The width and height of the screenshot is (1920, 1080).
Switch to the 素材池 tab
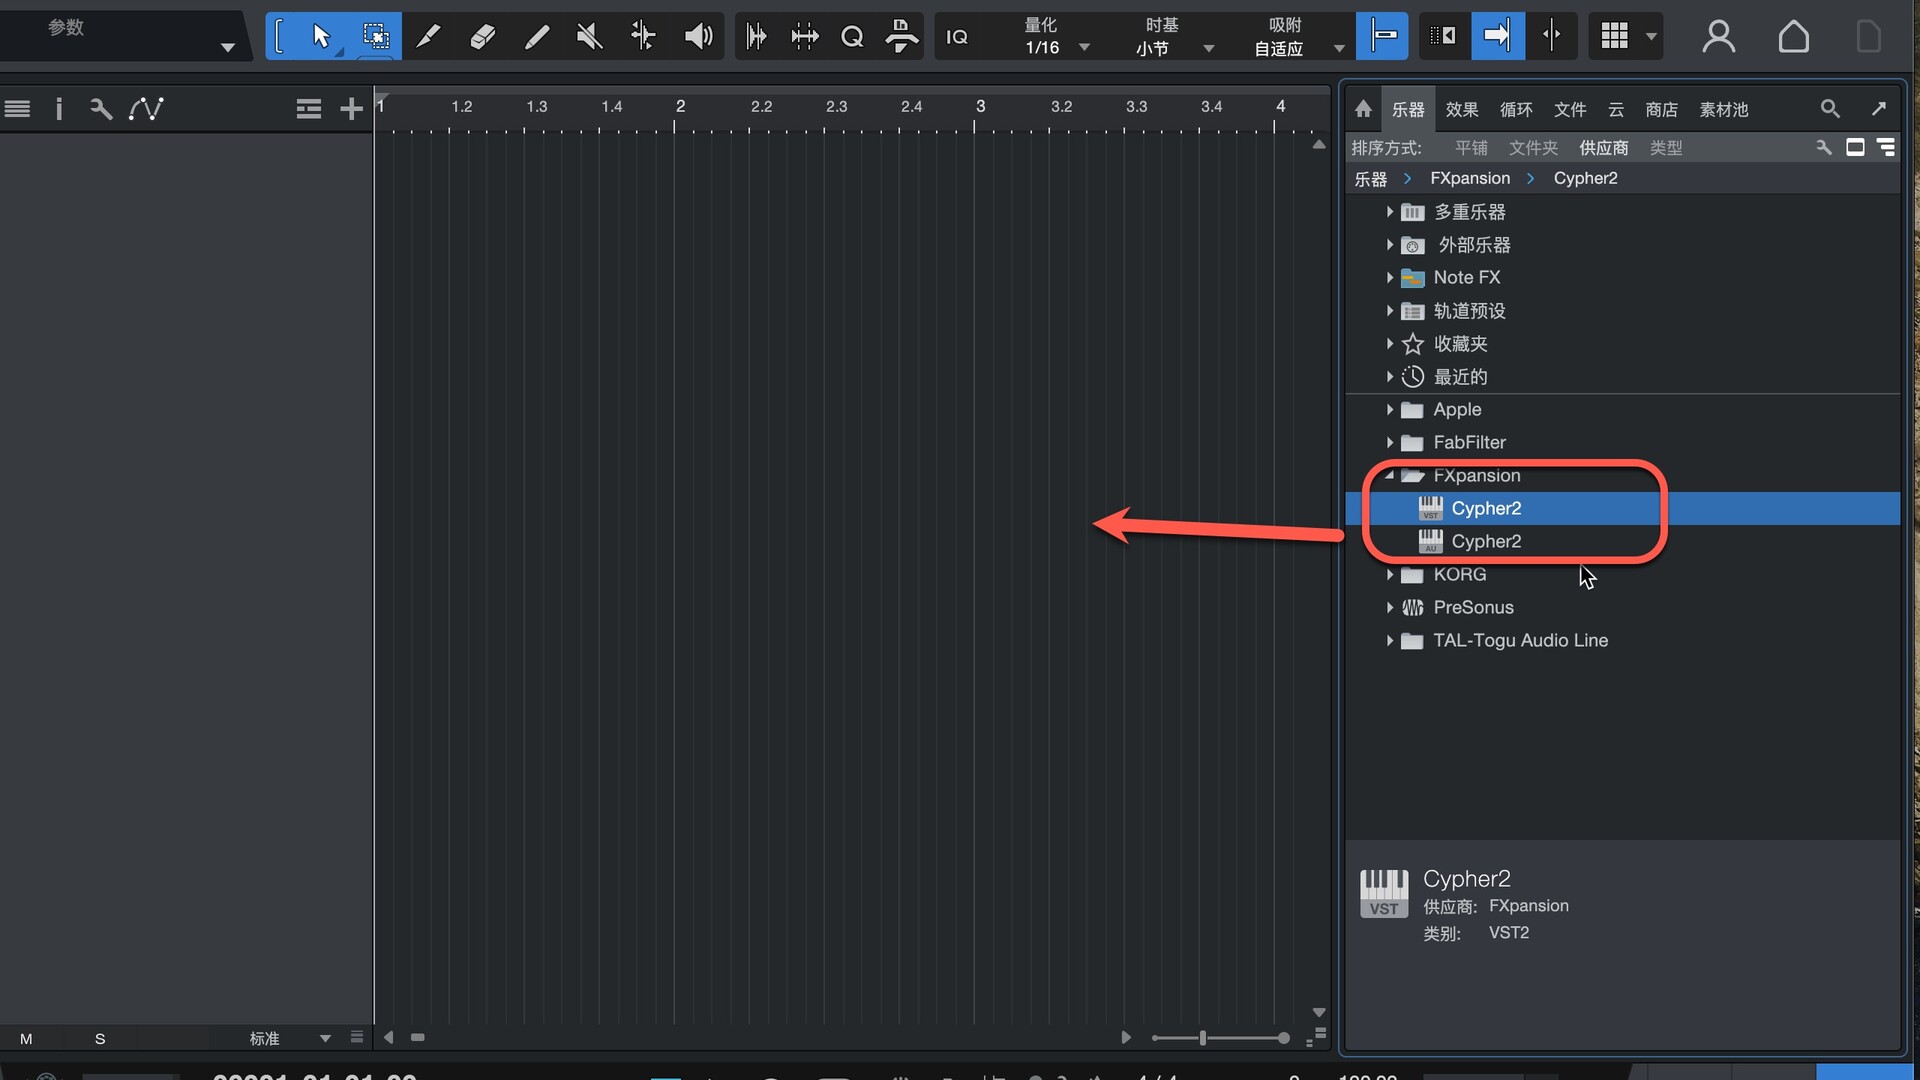(x=1724, y=109)
